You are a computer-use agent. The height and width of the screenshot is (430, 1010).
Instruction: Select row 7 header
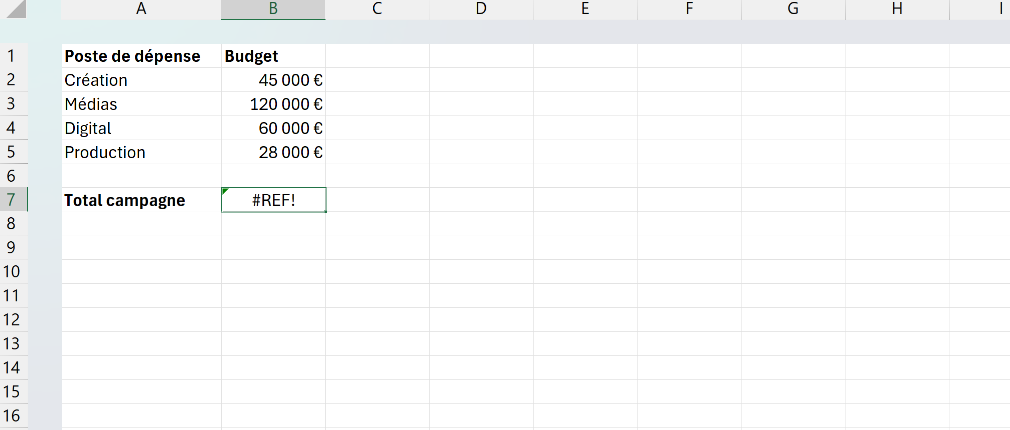tap(14, 200)
